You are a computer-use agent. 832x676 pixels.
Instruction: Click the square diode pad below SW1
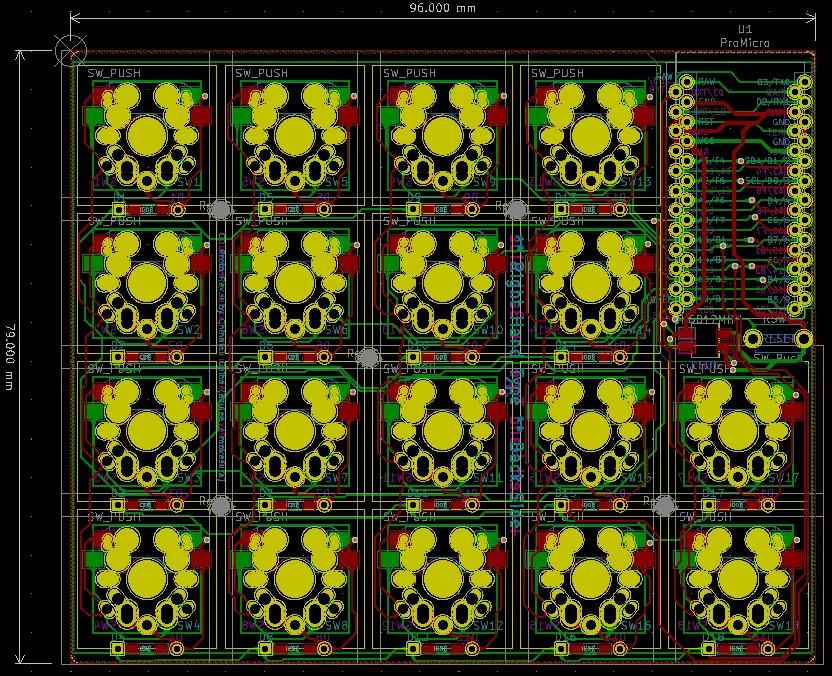pos(118,210)
